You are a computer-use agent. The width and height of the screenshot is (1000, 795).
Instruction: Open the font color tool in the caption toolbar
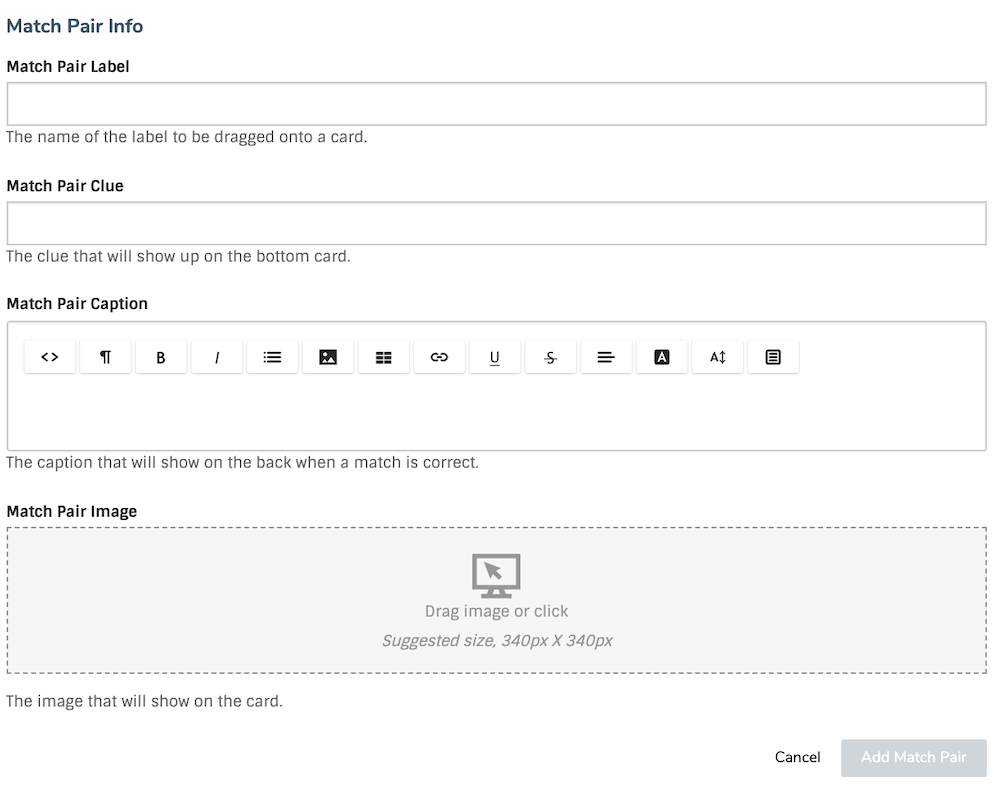[x=662, y=356]
